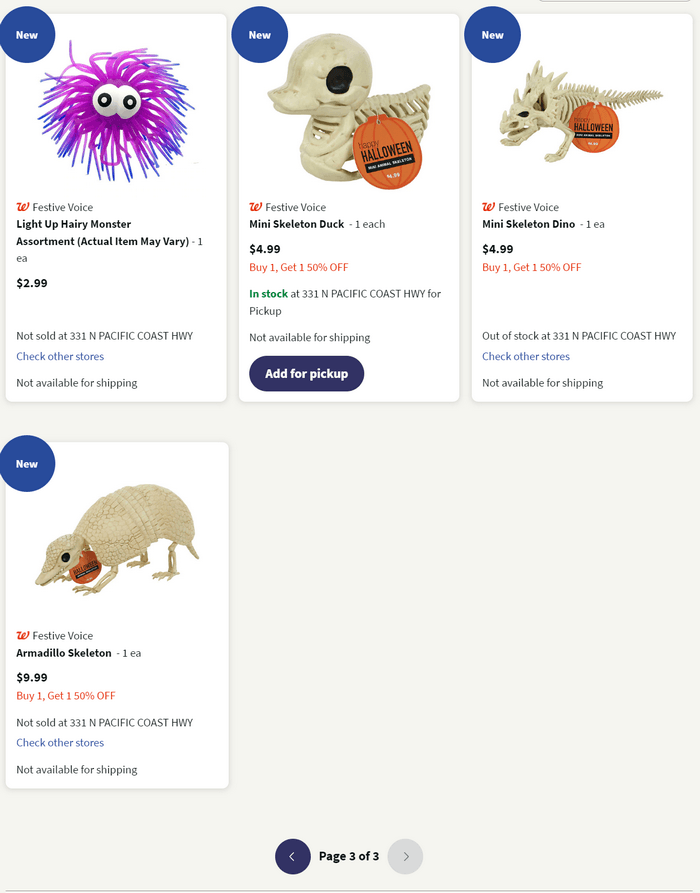Click the Page 3 of 3 label
The image size is (700, 893).
(x=349, y=856)
